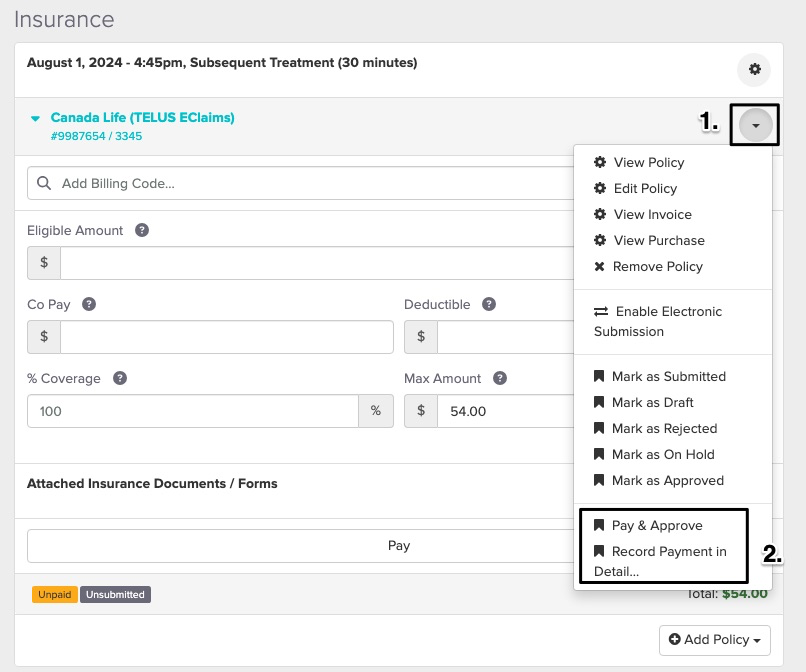Image resolution: width=806 pixels, height=672 pixels.
Task: Click the Unsubmitted status badge
Action: pos(115,594)
